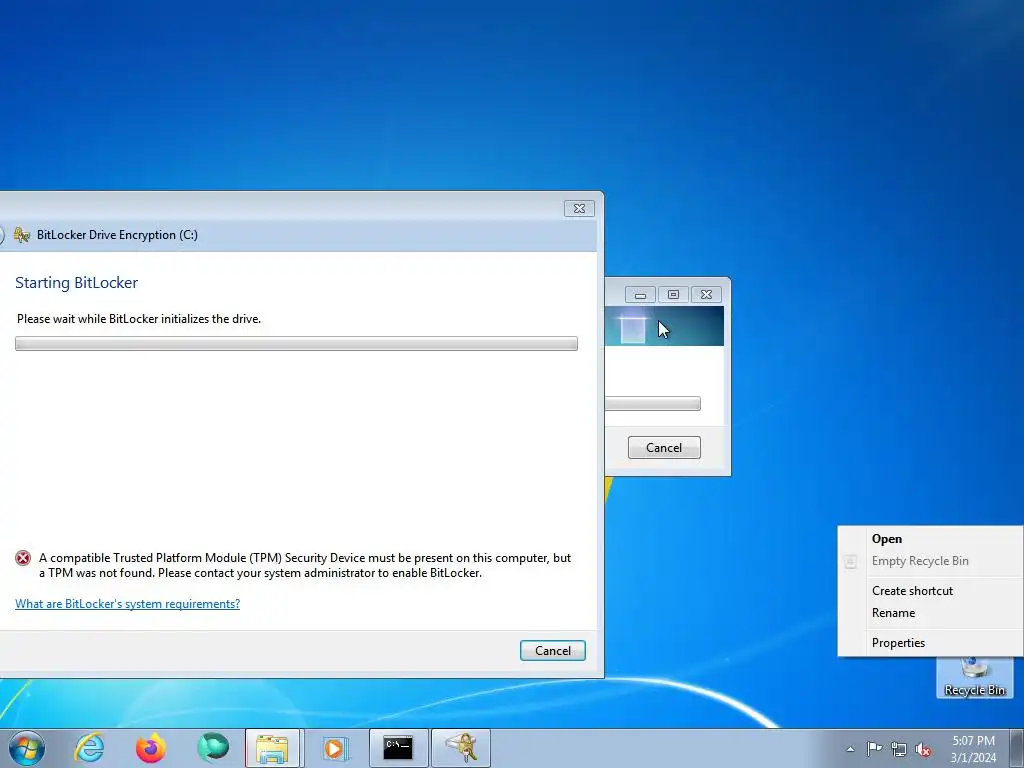Open the clock showing 5:07 PM
1024x768 pixels.
[x=973, y=741]
